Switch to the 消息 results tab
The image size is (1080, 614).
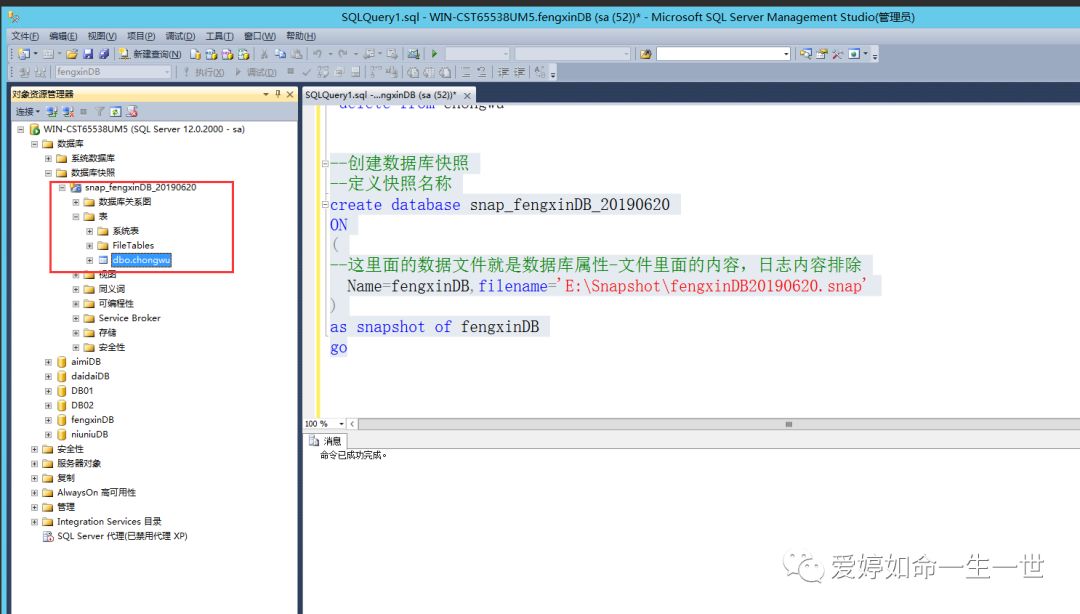click(x=326, y=441)
